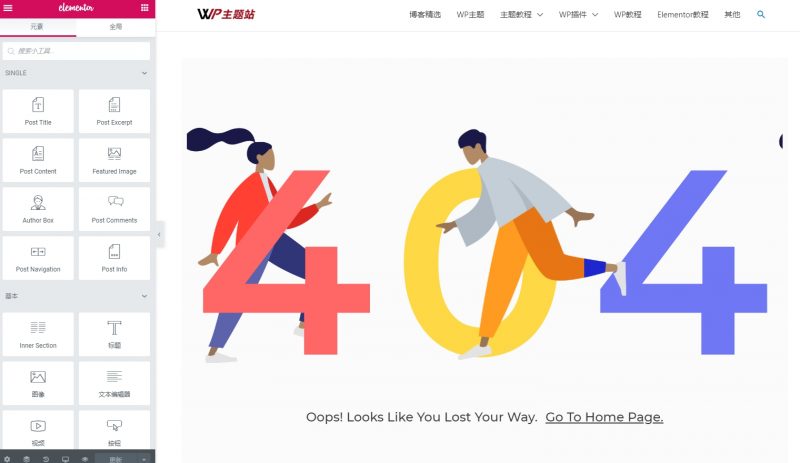Select the Featured Image widget

[114, 160]
